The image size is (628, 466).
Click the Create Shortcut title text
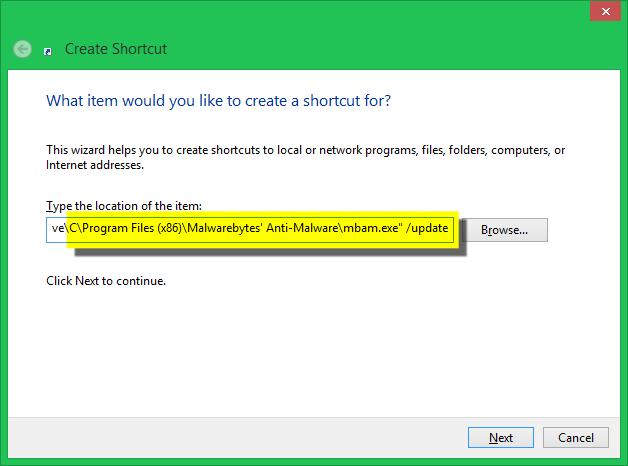(116, 49)
